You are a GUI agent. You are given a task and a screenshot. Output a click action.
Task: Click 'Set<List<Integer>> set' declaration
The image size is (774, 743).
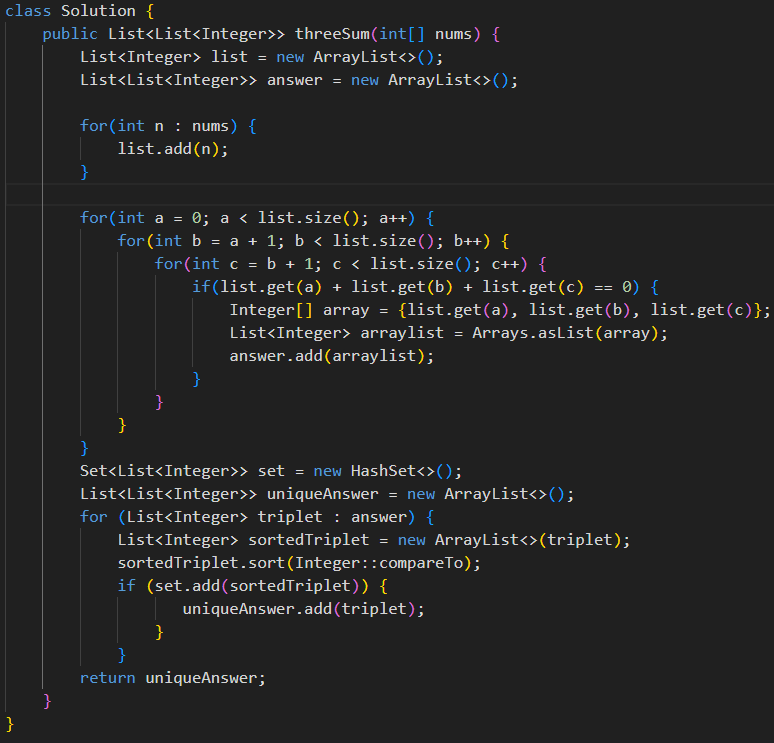(183, 471)
